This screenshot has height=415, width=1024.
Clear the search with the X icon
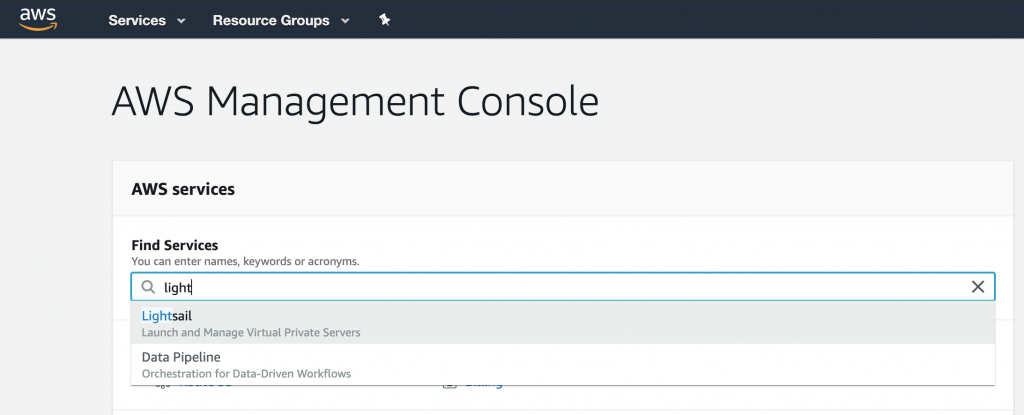978,287
